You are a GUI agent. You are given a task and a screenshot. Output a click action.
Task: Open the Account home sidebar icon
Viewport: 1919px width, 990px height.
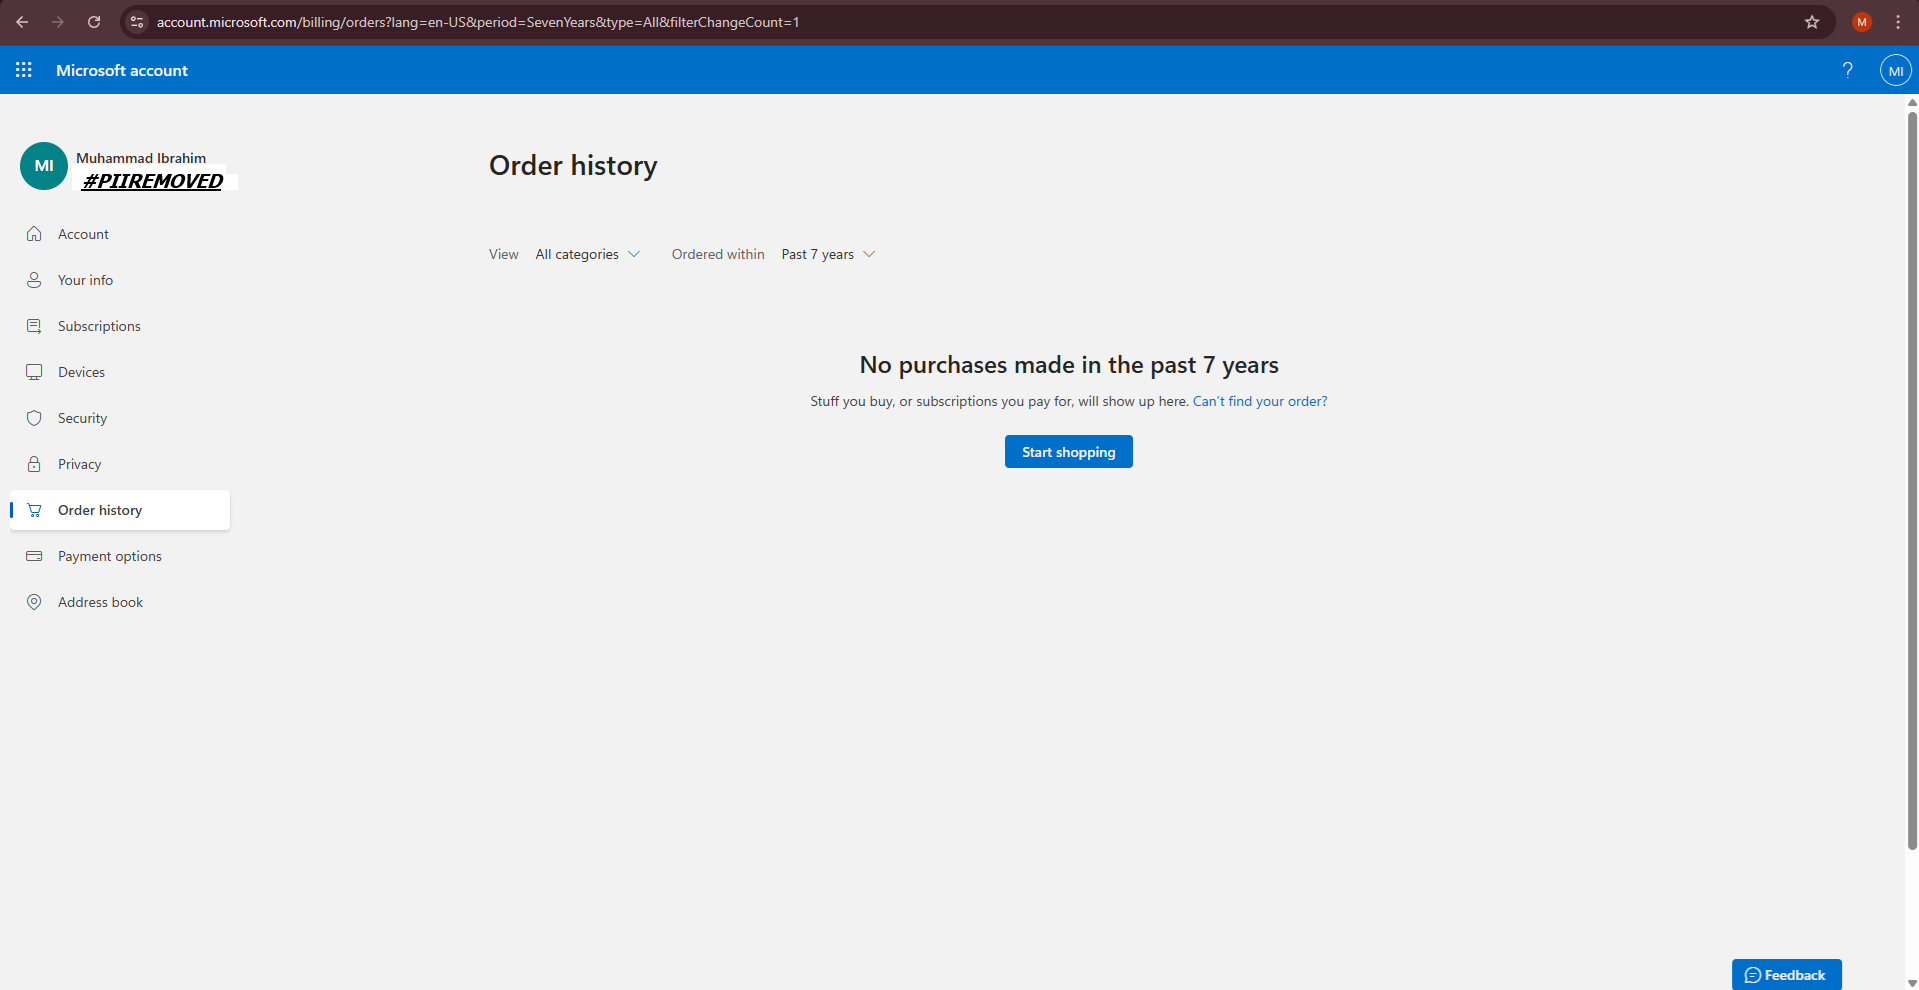(x=34, y=233)
